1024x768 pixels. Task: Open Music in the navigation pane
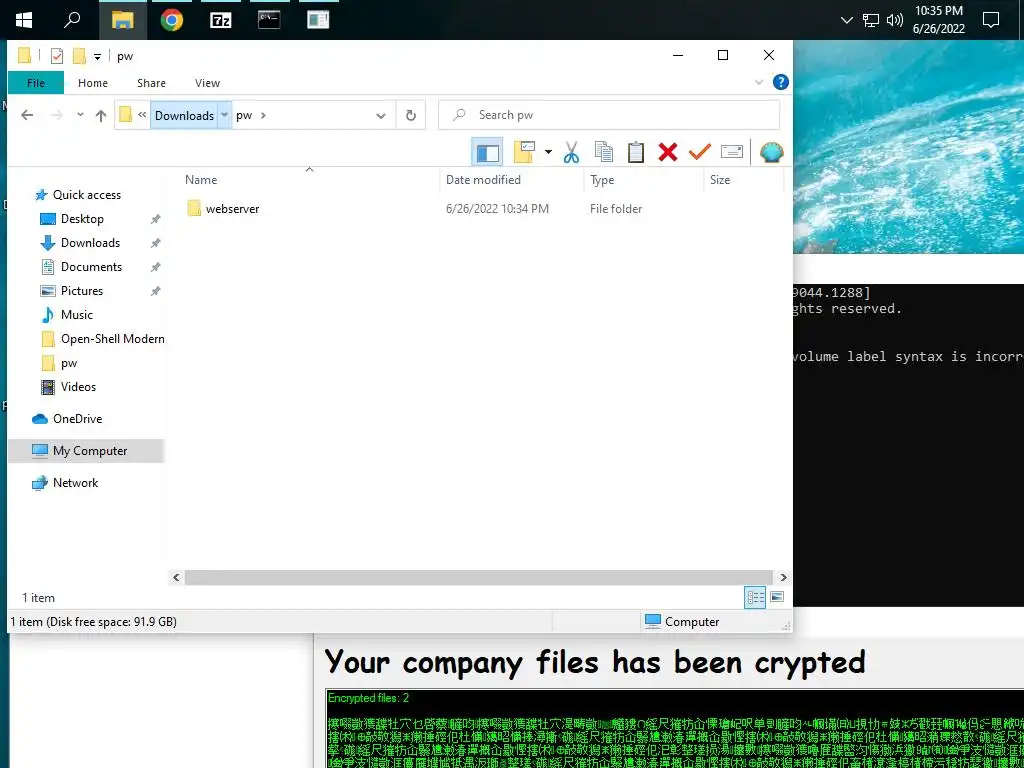pos(76,315)
